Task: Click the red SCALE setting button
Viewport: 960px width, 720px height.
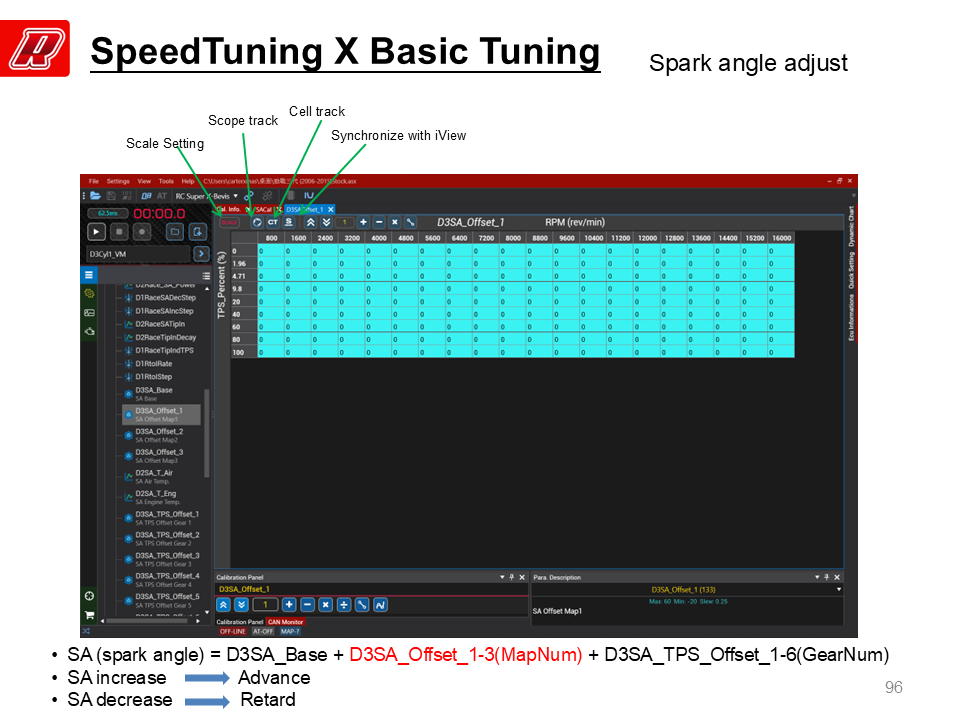Action: click(229, 222)
